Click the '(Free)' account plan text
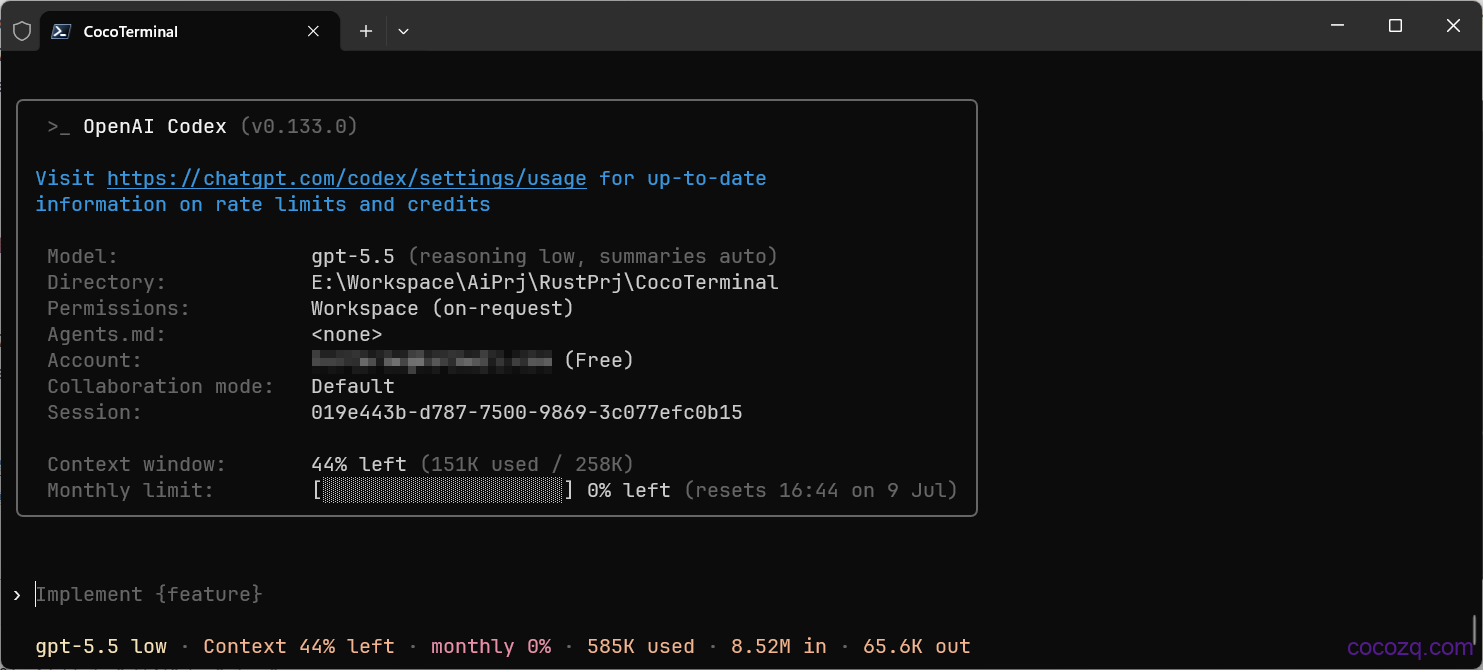Screen dimensions: 1483x670 tap(599, 360)
